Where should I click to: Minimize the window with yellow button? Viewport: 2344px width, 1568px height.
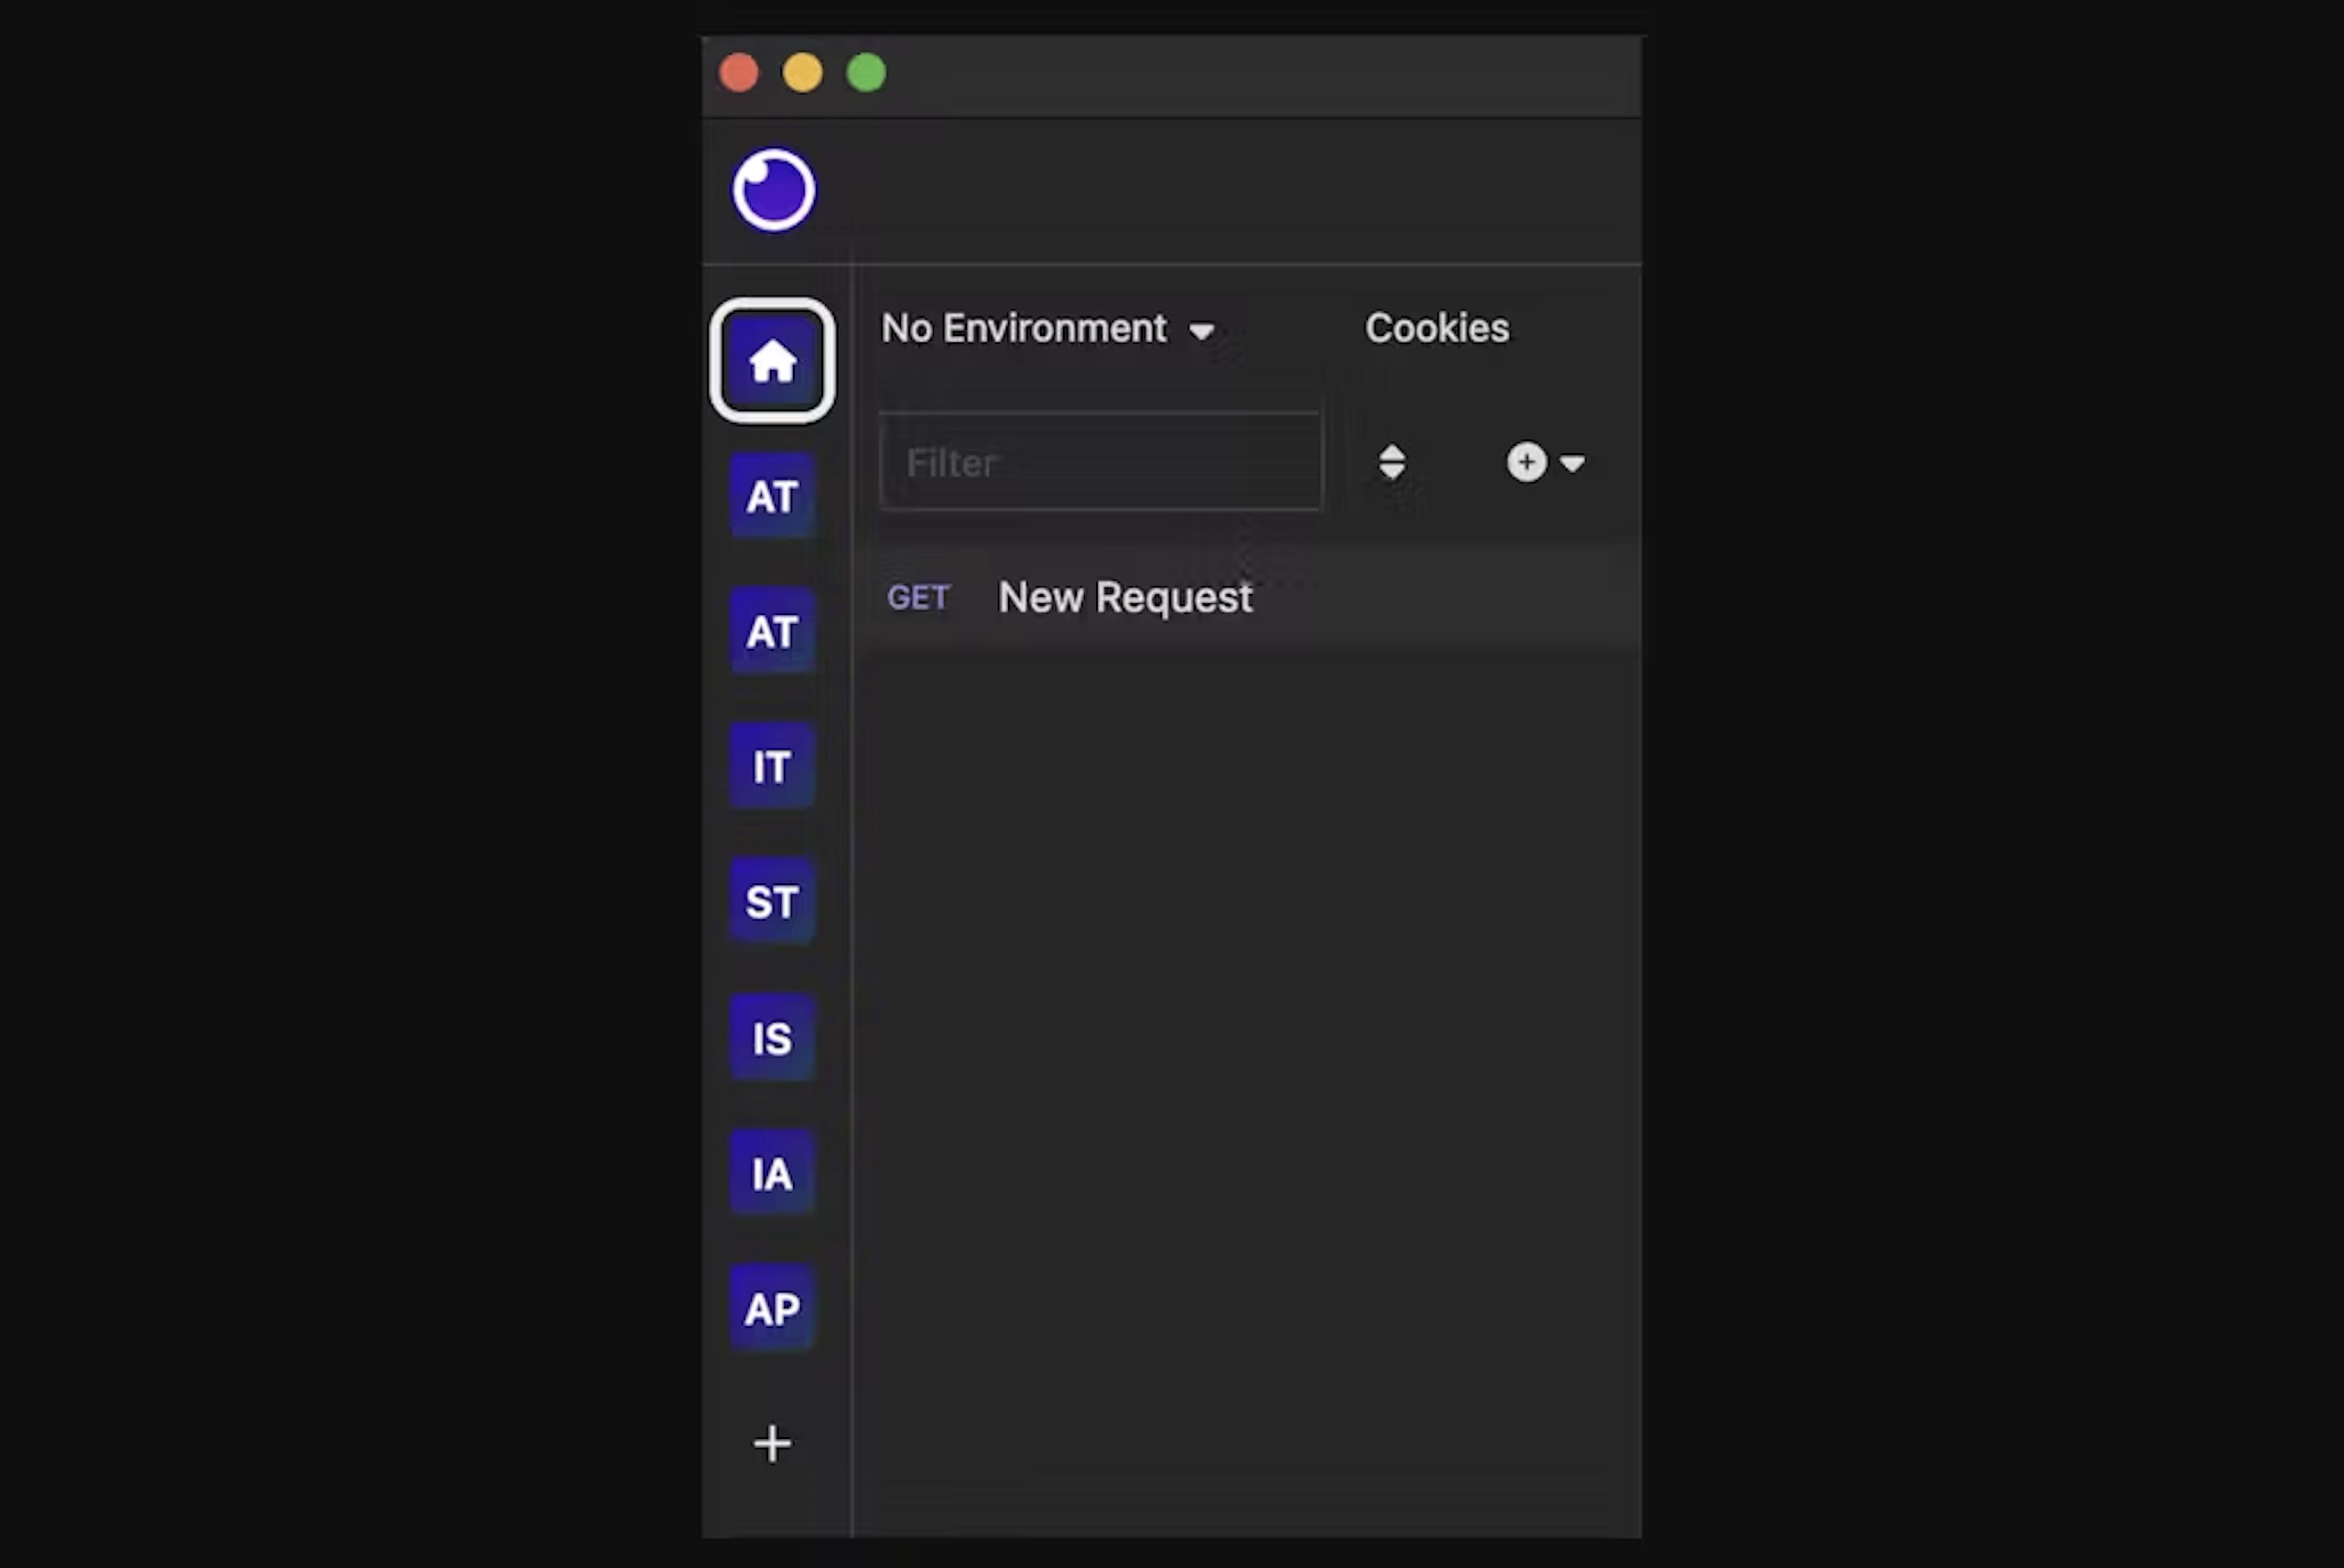tap(803, 73)
